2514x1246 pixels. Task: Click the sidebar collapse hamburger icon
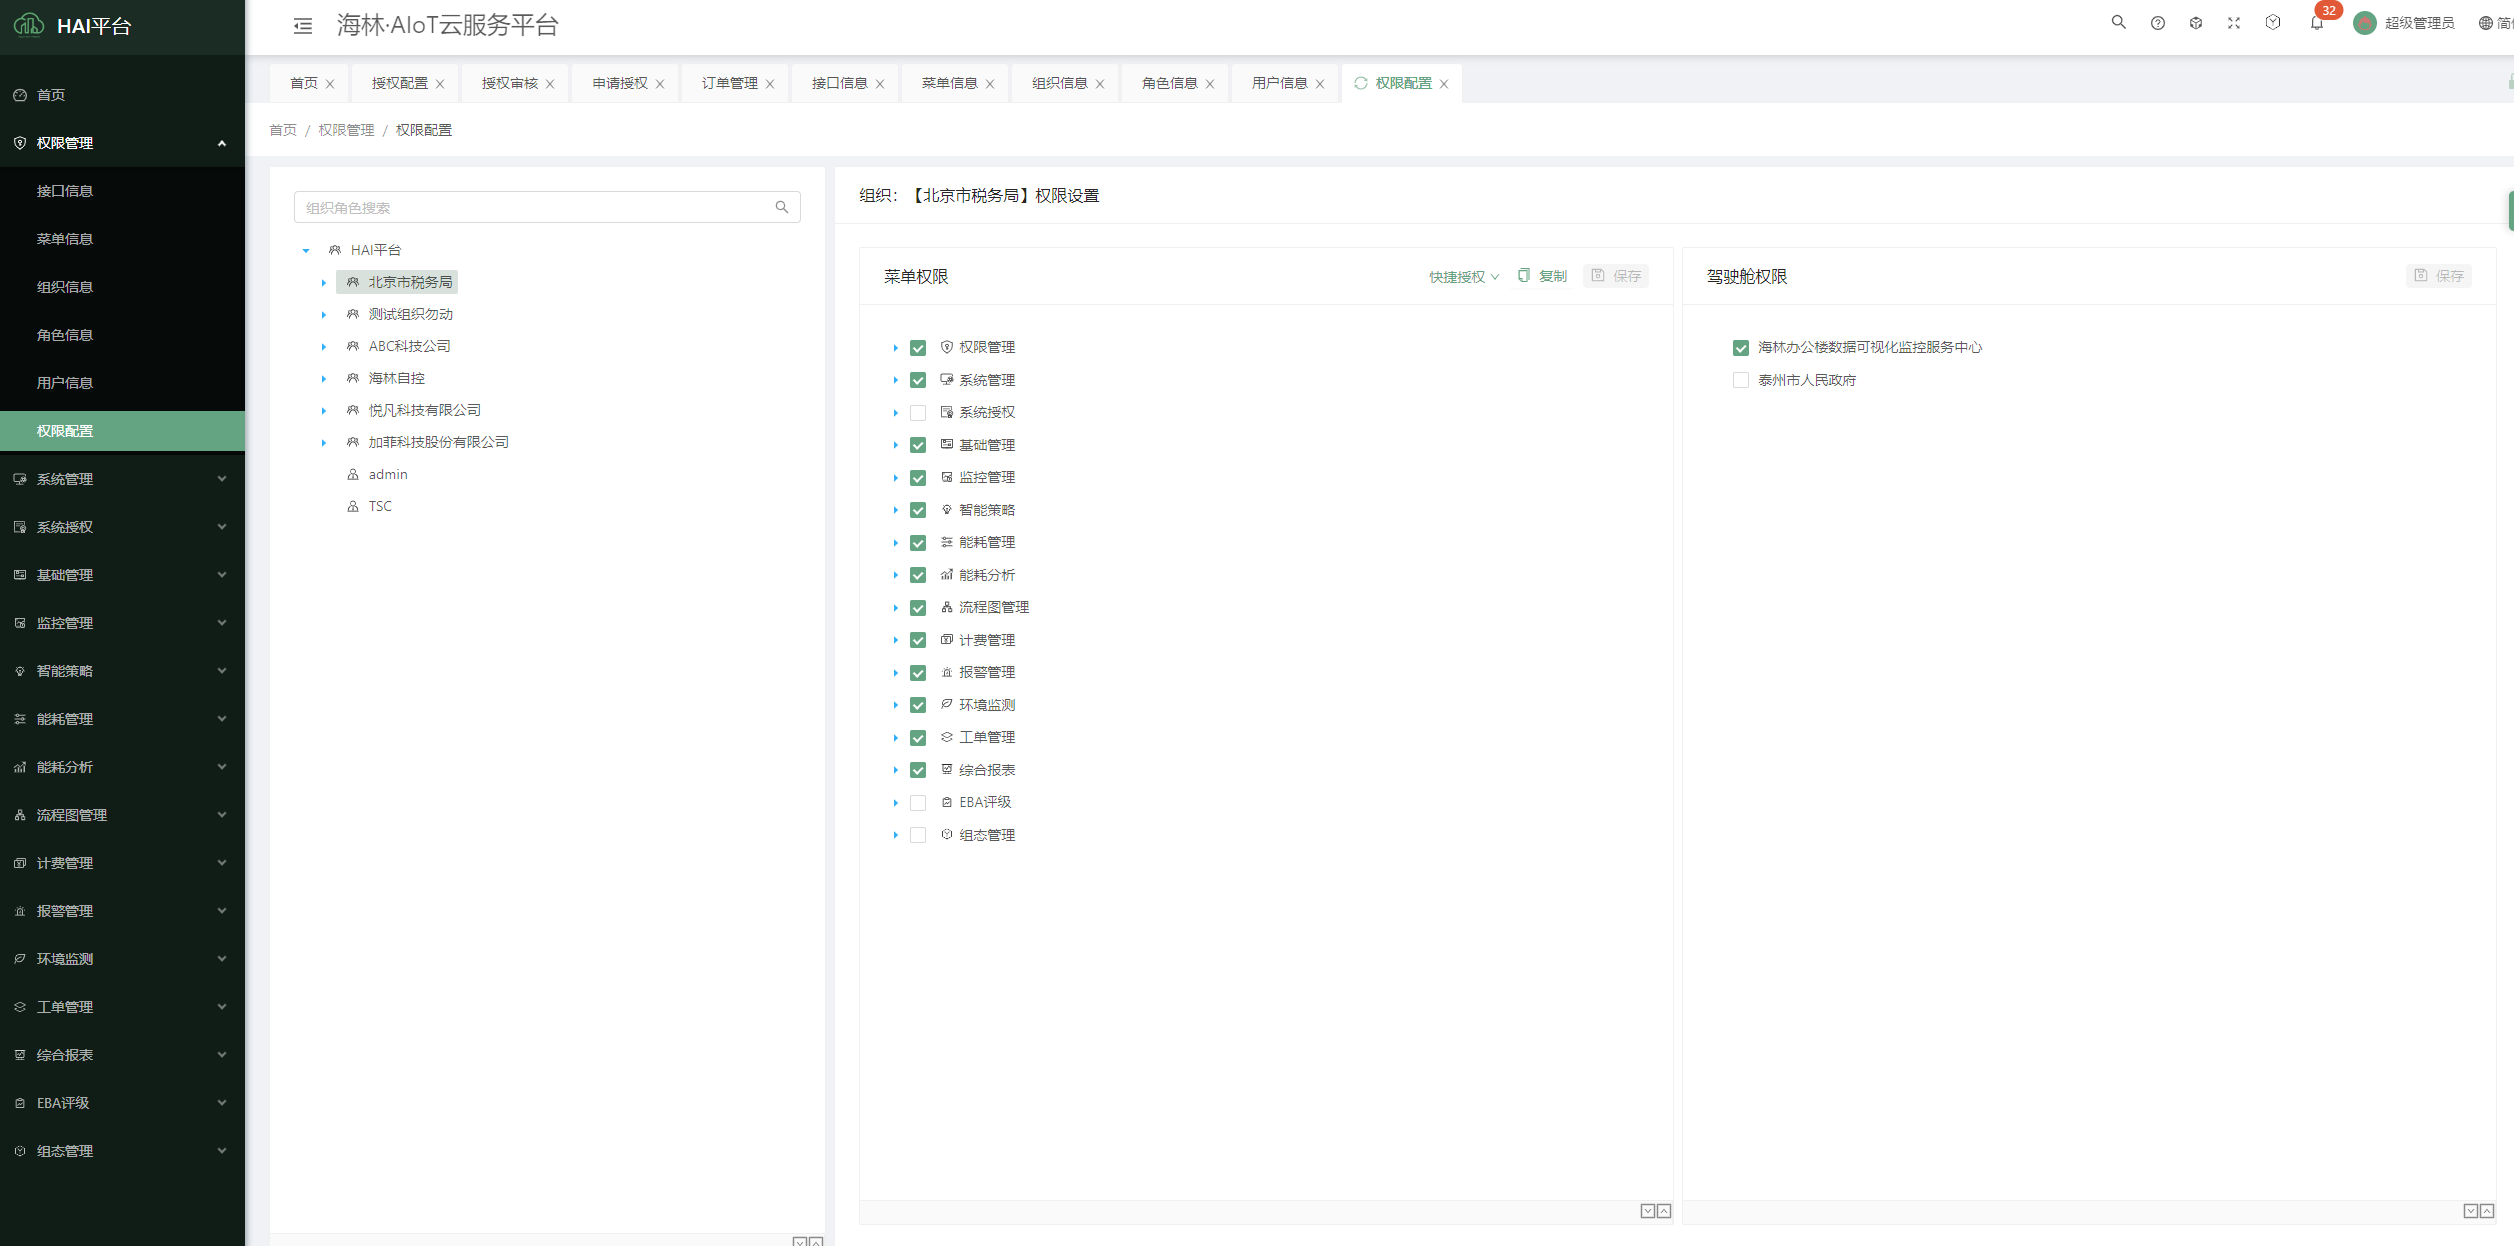(303, 26)
